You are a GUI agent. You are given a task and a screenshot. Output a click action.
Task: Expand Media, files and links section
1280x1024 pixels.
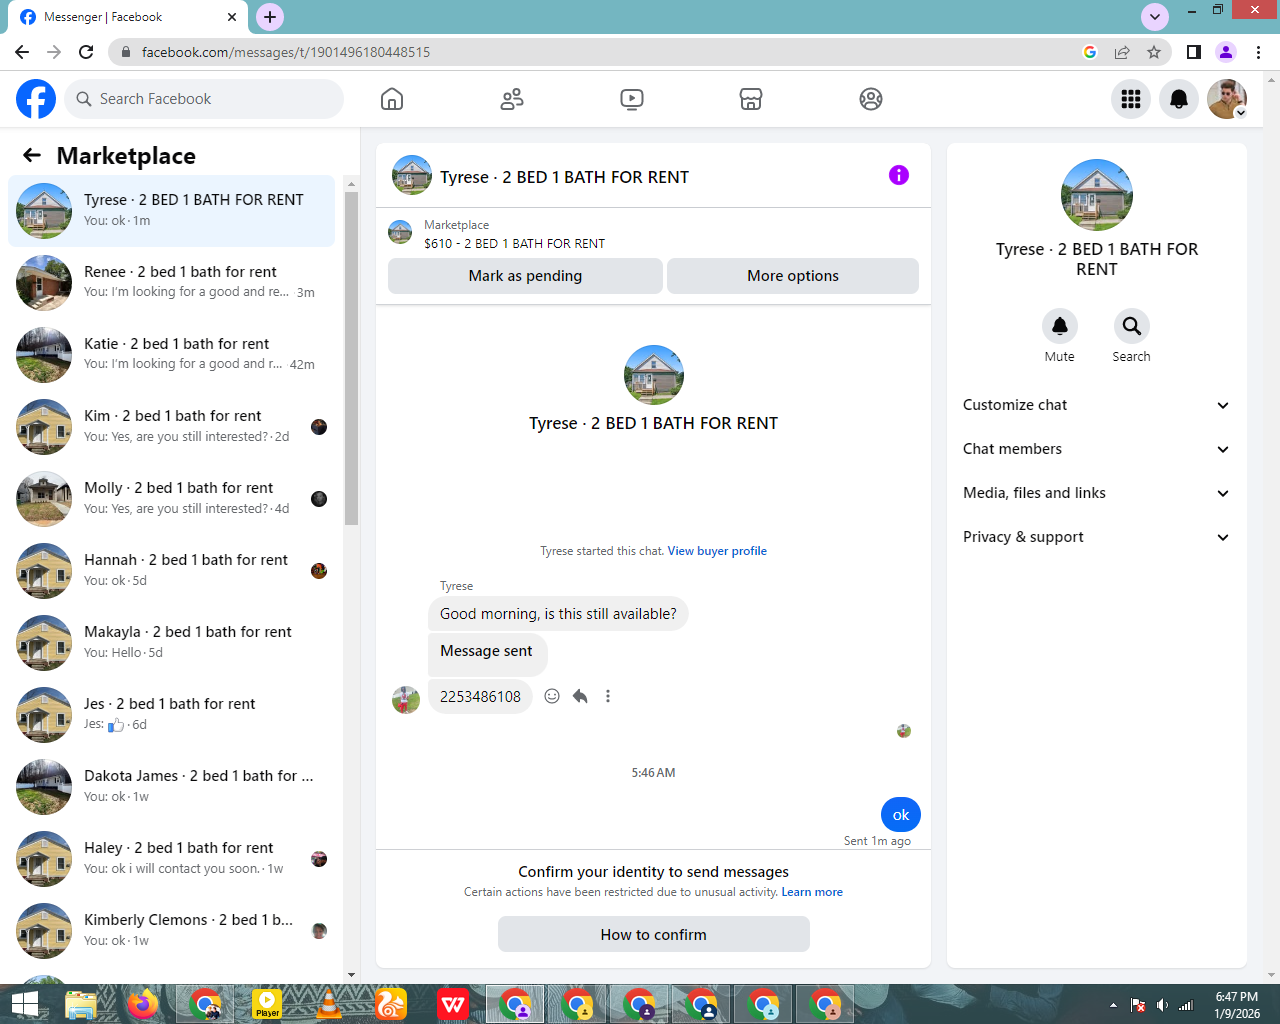click(1097, 493)
